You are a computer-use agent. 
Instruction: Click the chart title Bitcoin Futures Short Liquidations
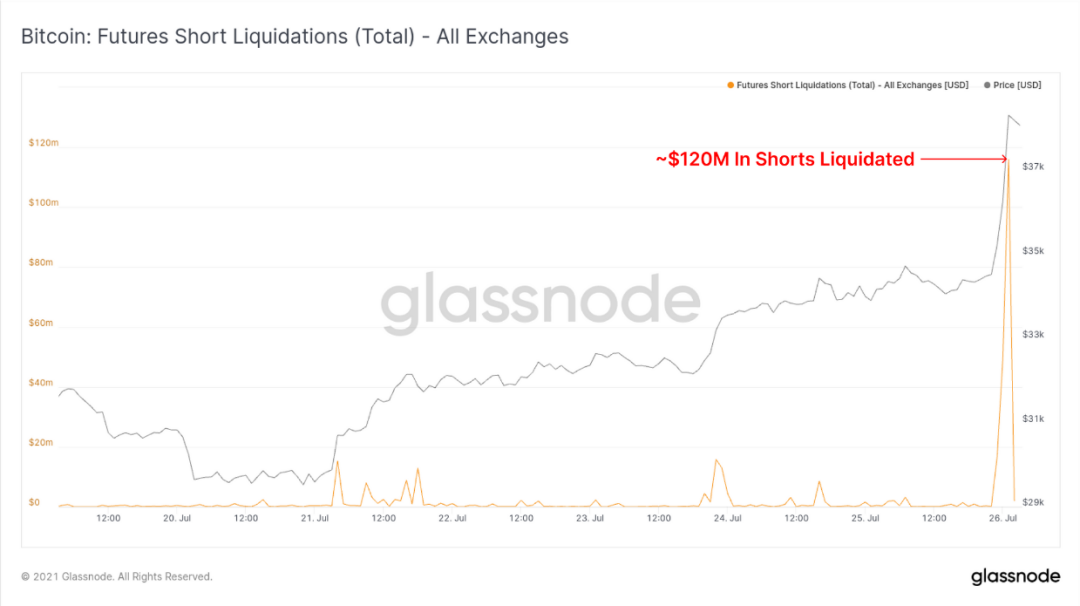tap(295, 36)
